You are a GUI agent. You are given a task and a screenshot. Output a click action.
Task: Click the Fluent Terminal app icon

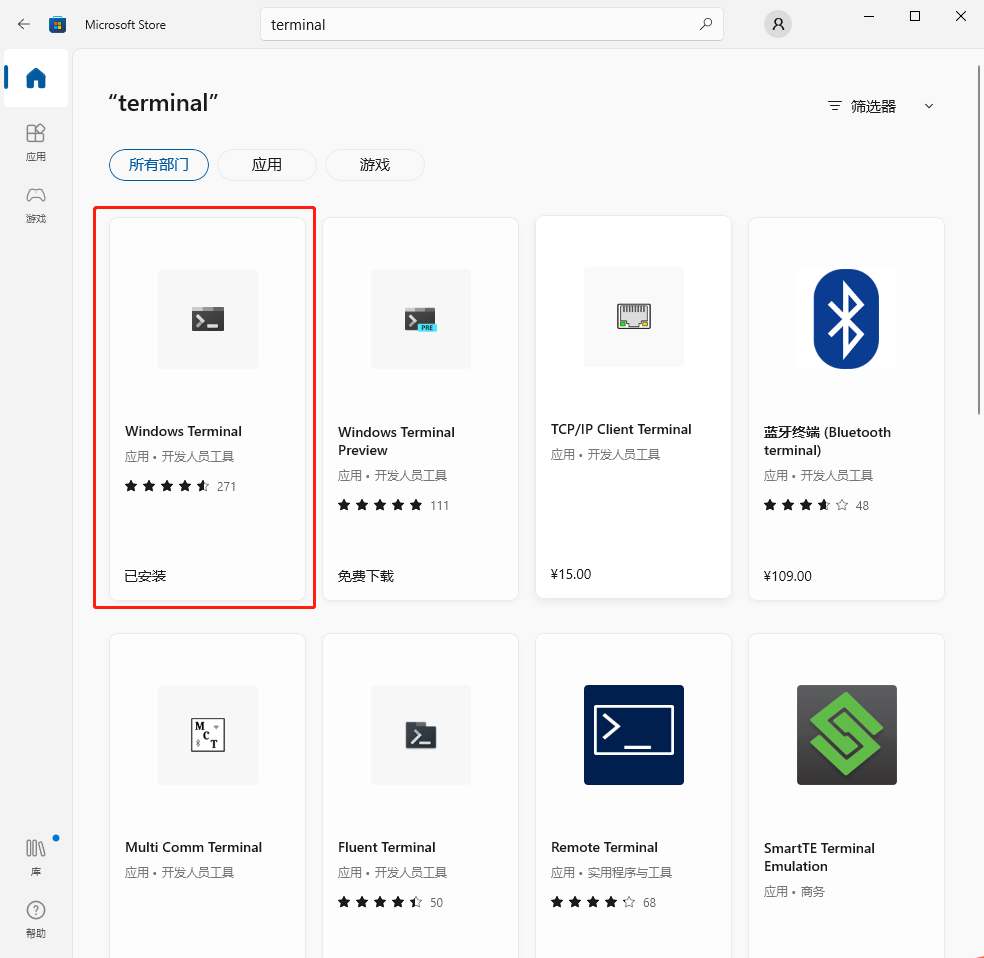coord(420,735)
